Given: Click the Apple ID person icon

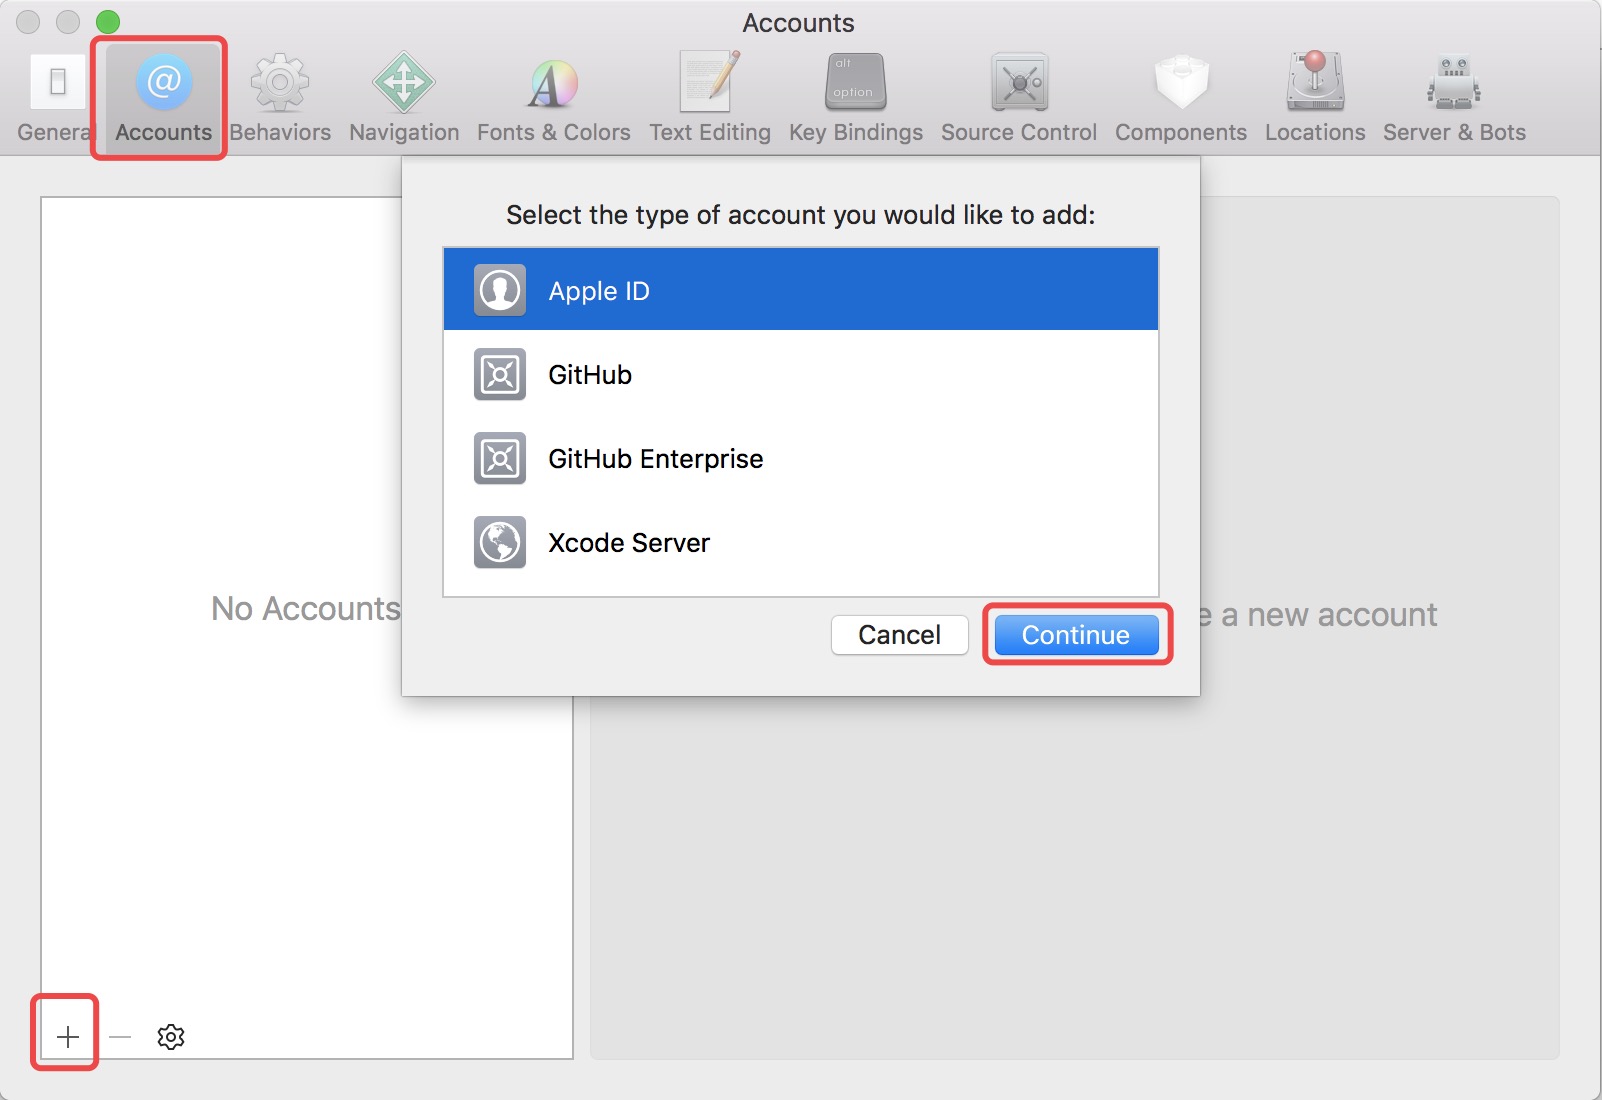Looking at the screenshot, I should [x=500, y=290].
